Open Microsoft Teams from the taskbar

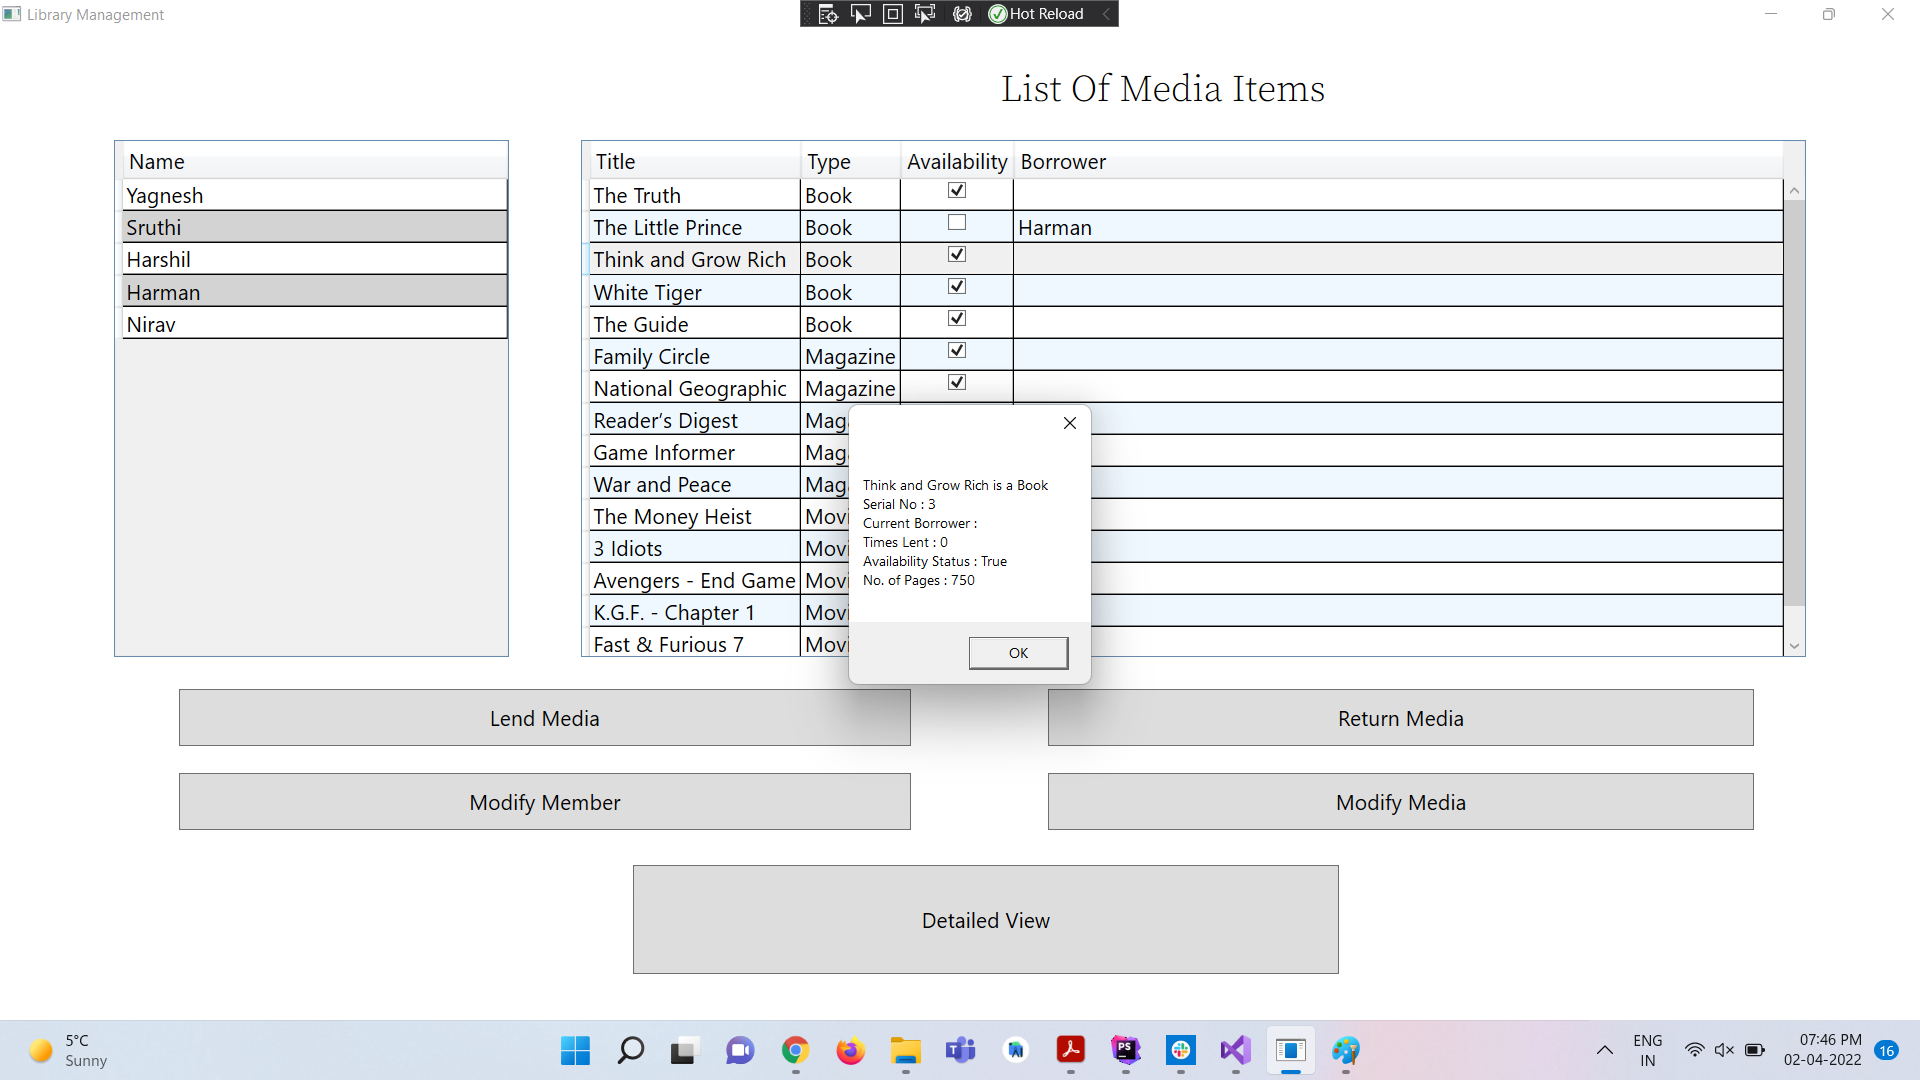(x=959, y=1051)
